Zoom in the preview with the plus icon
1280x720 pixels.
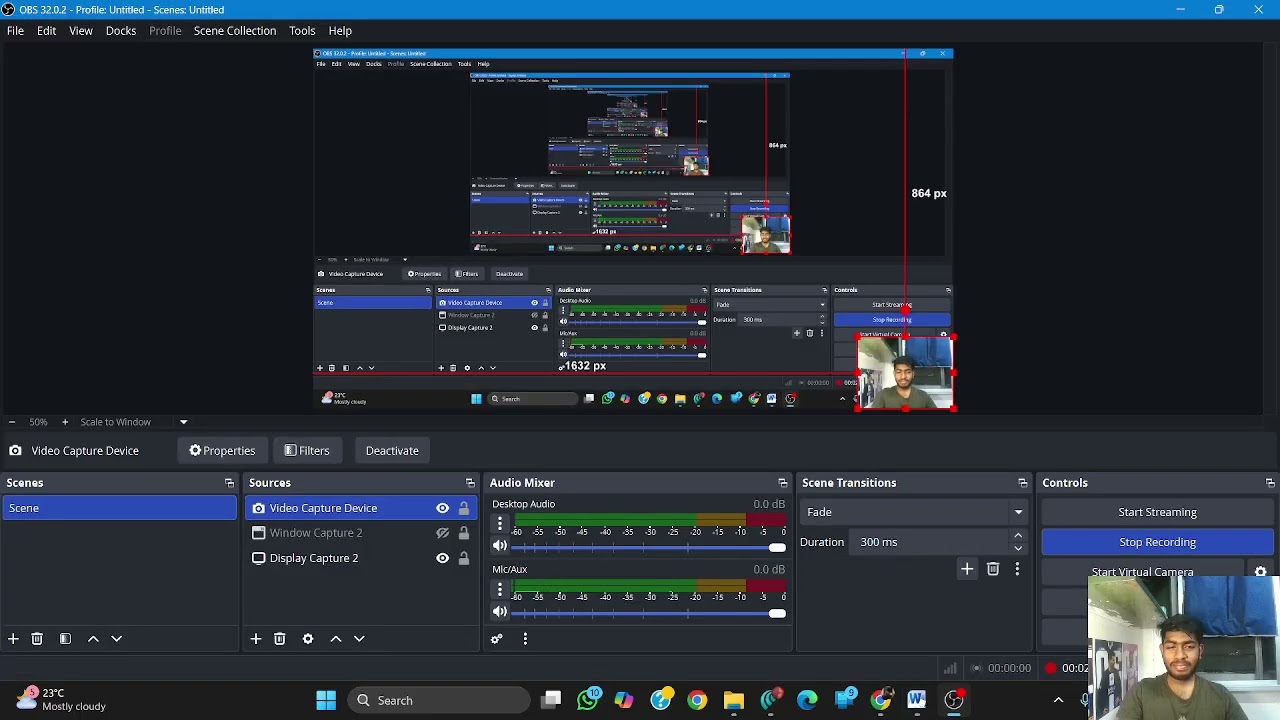click(x=65, y=422)
